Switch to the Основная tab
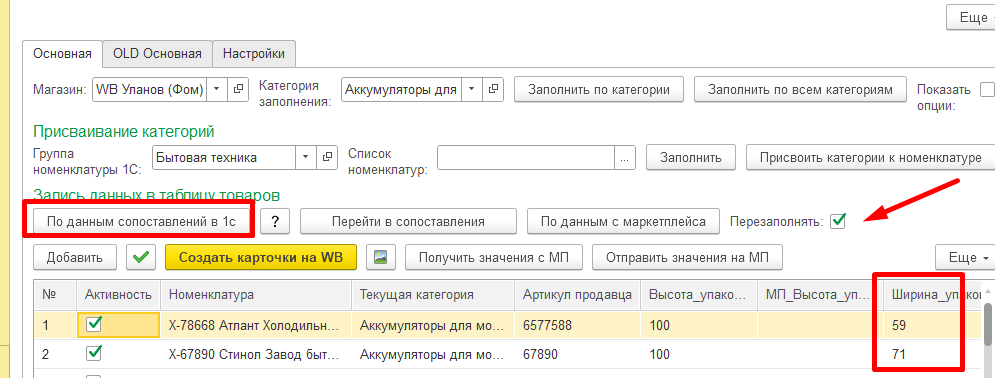995x378 pixels. pyautogui.click(x=63, y=54)
